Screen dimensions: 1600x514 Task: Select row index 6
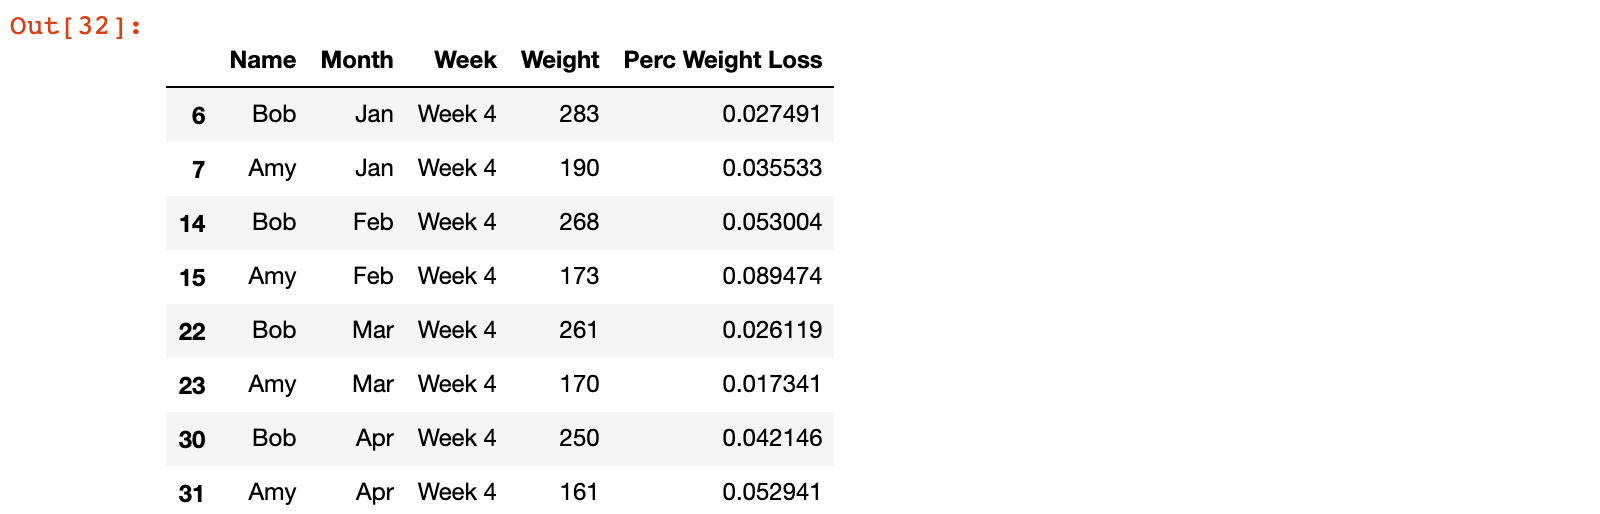198,115
